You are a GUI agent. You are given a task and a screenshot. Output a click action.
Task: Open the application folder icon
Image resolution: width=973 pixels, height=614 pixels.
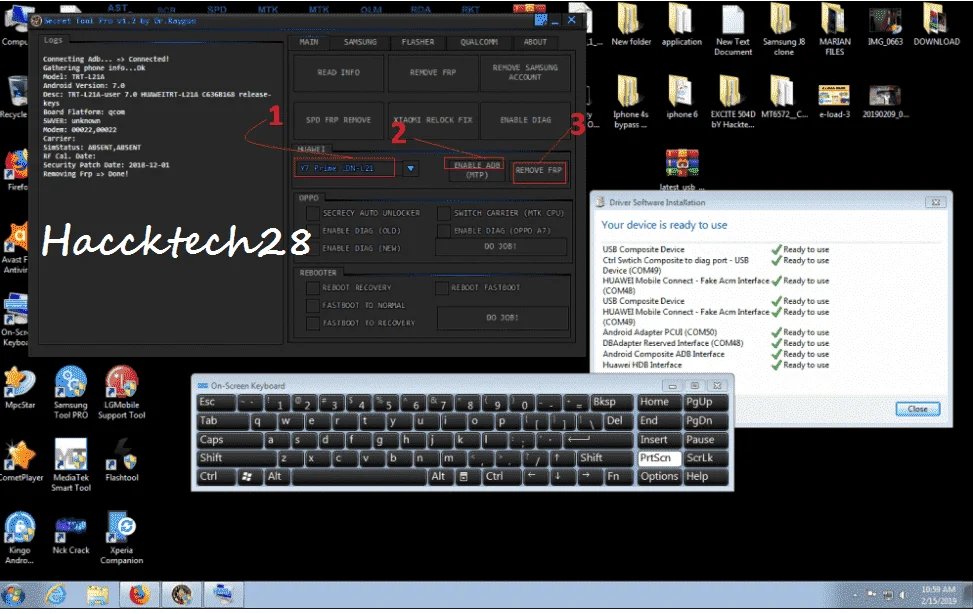[681, 25]
